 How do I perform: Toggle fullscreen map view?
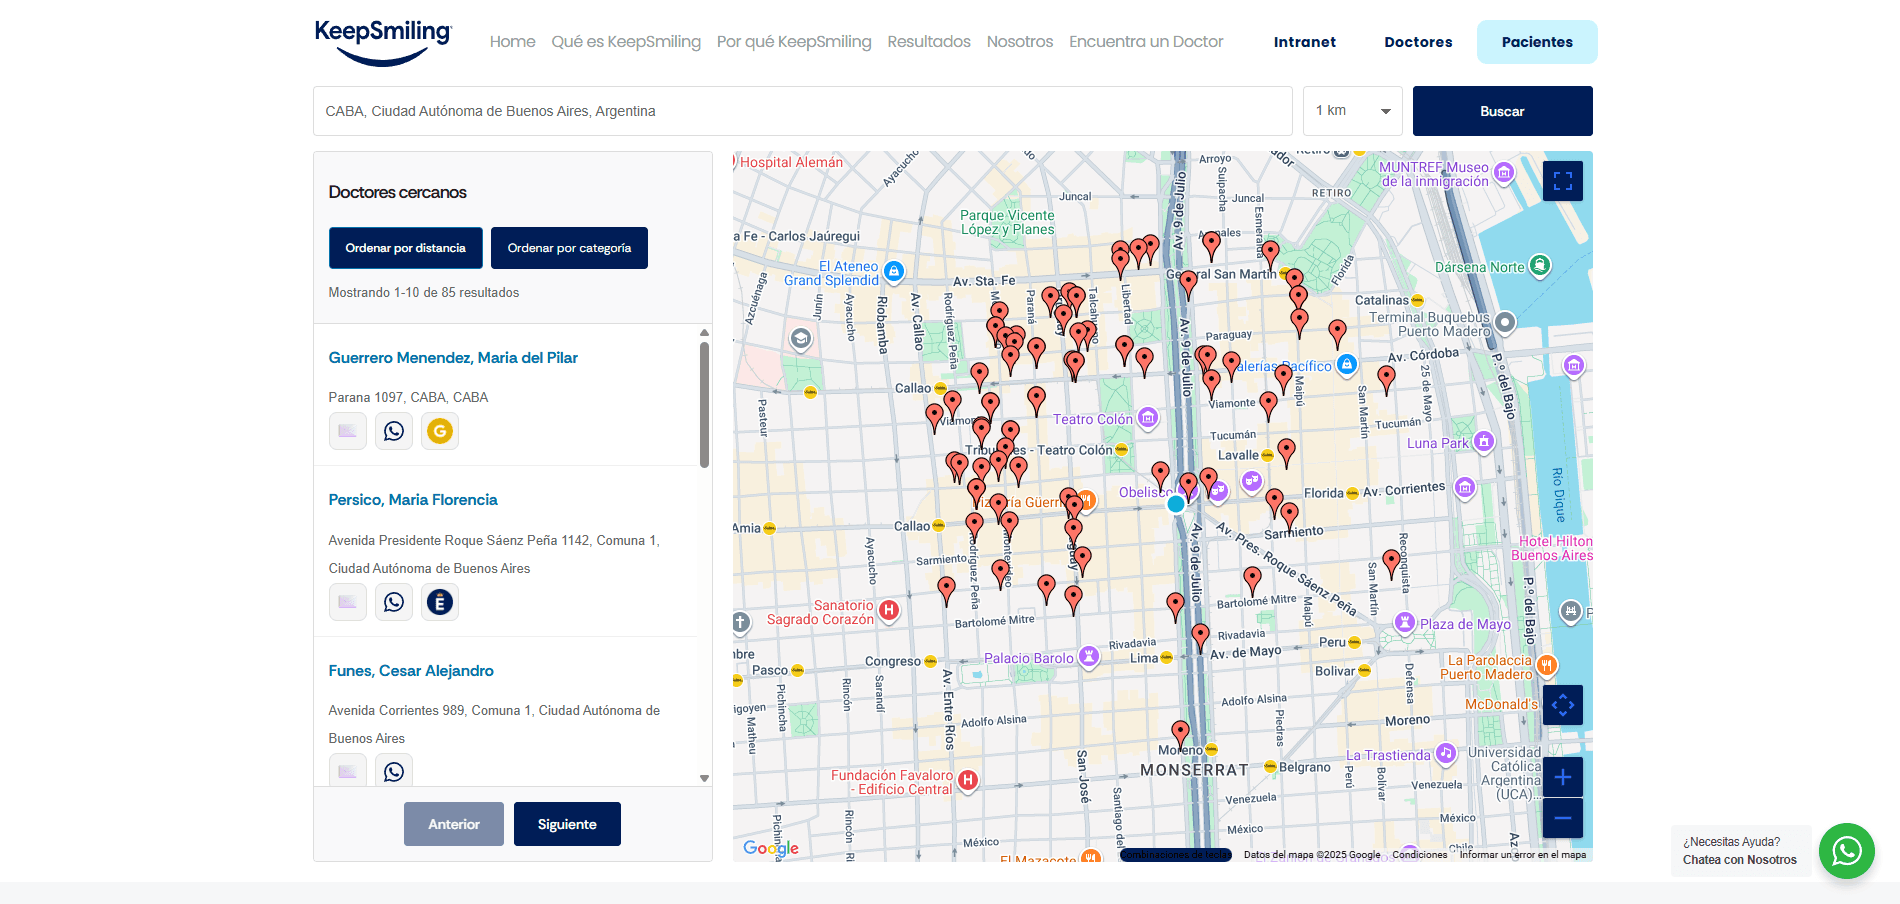tap(1562, 181)
